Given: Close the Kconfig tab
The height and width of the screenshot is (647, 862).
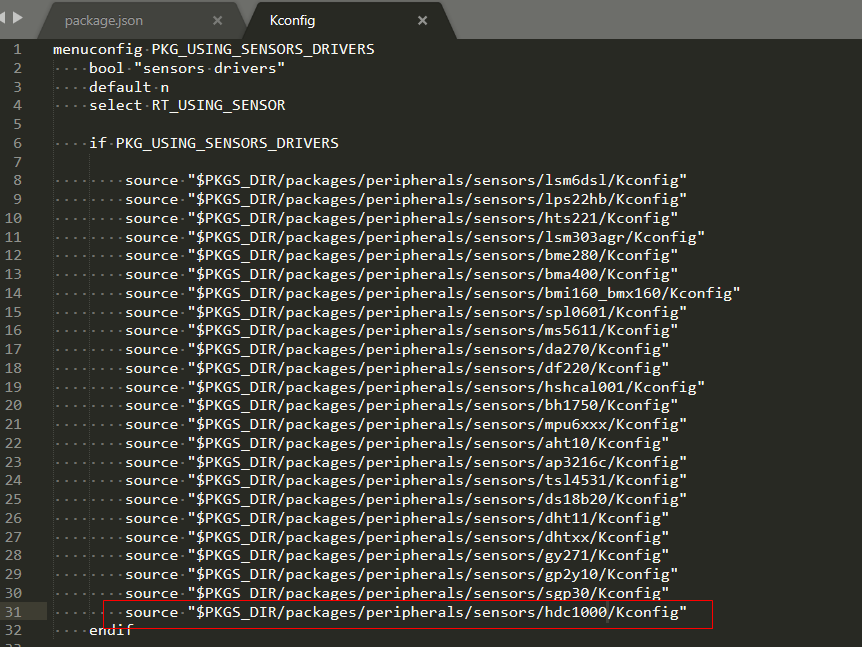Looking at the screenshot, I should 422,21.
